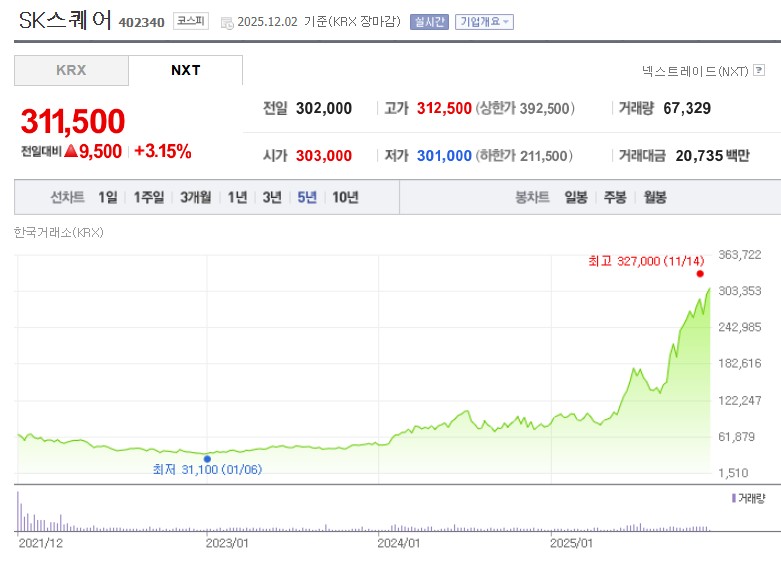Click the 한국거래소(KRX) chart label
781x563 pixels.
(x=58, y=233)
